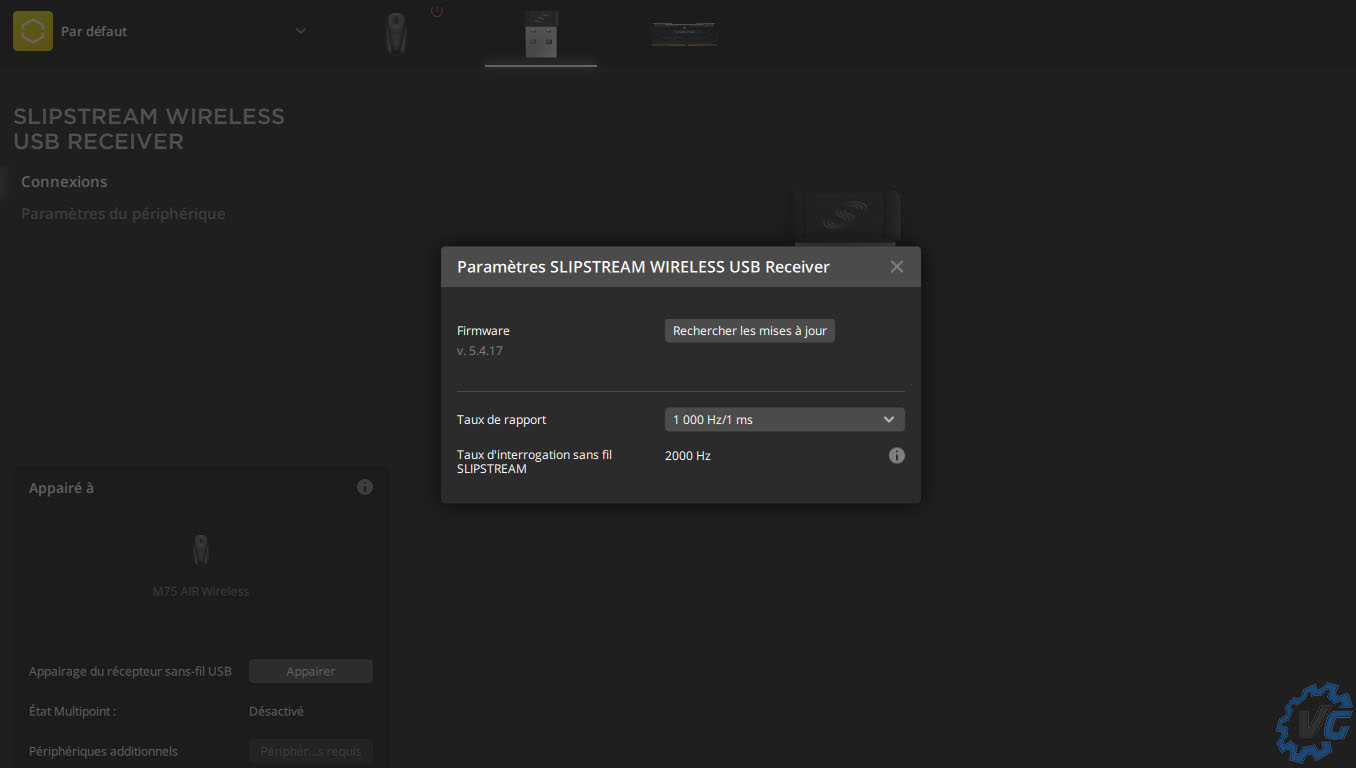Image resolution: width=1356 pixels, height=768 pixels.
Task: Expand the profile chevron next to Par défaut
Action: [x=301, y=31]
